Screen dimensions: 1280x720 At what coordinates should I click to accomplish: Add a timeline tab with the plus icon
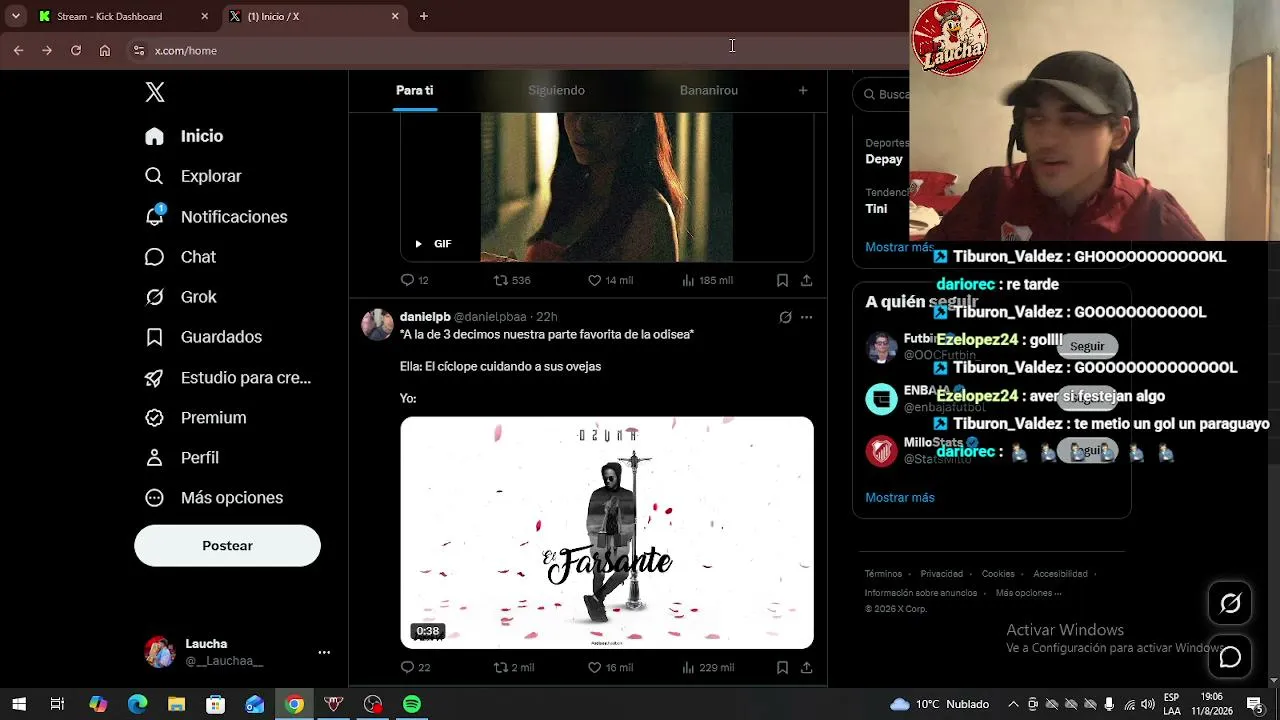pos(802,90)
